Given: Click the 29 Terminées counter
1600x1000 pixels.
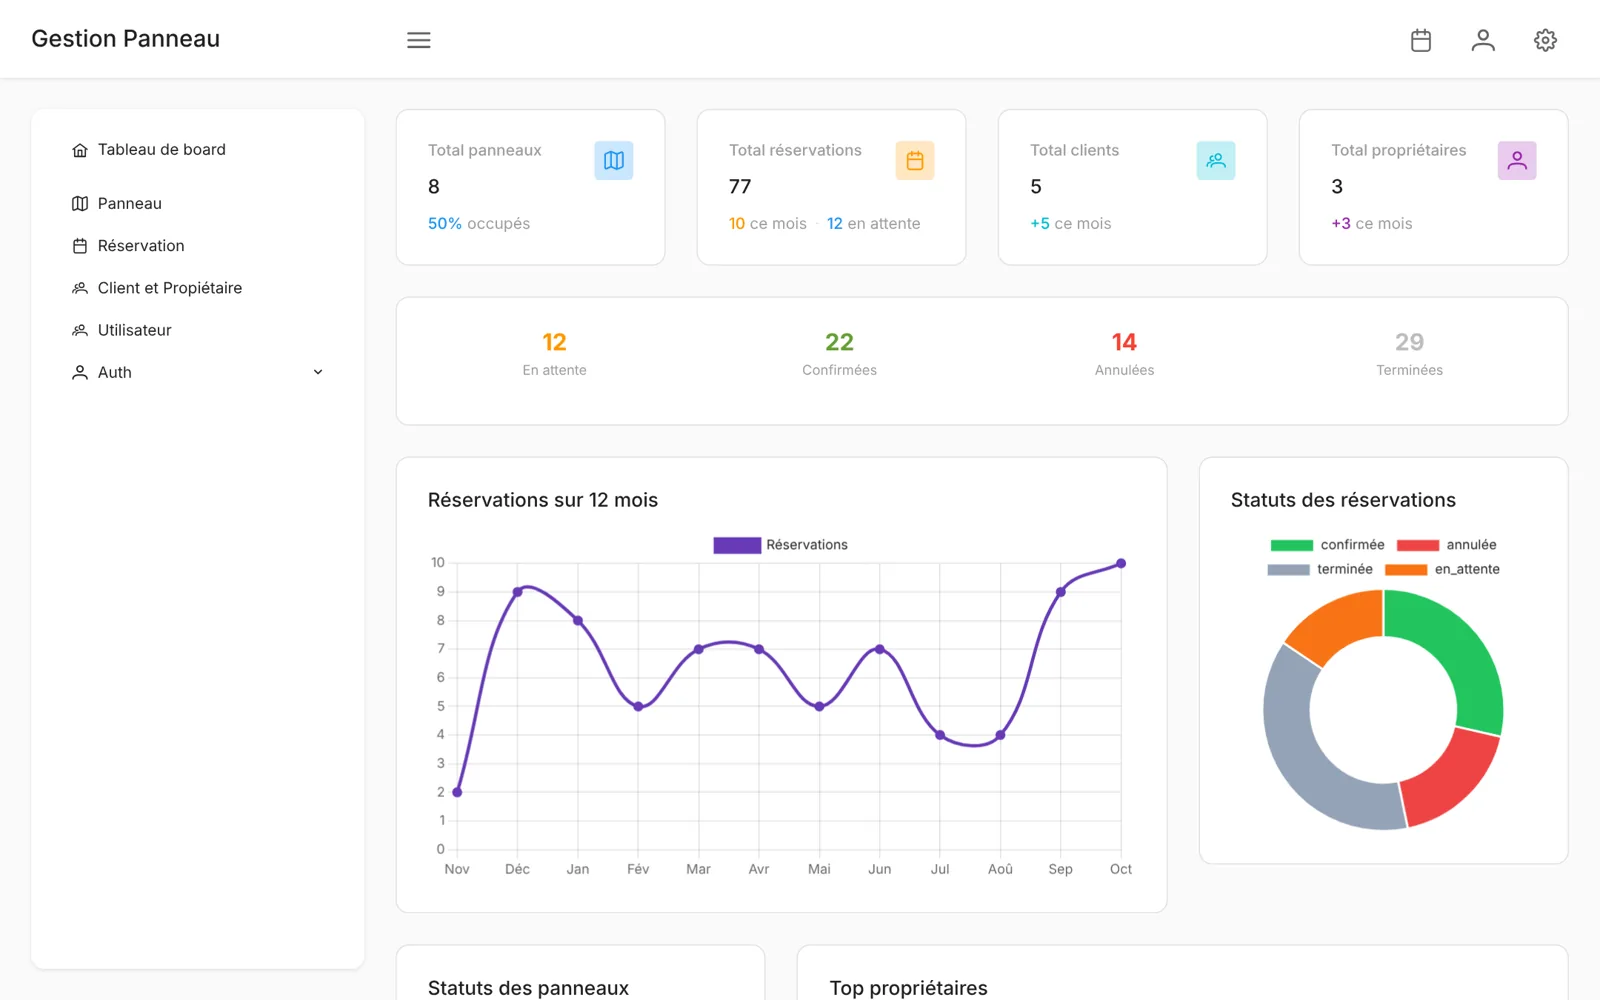Looking at the screenshot, I should (x=1409, y=354).
